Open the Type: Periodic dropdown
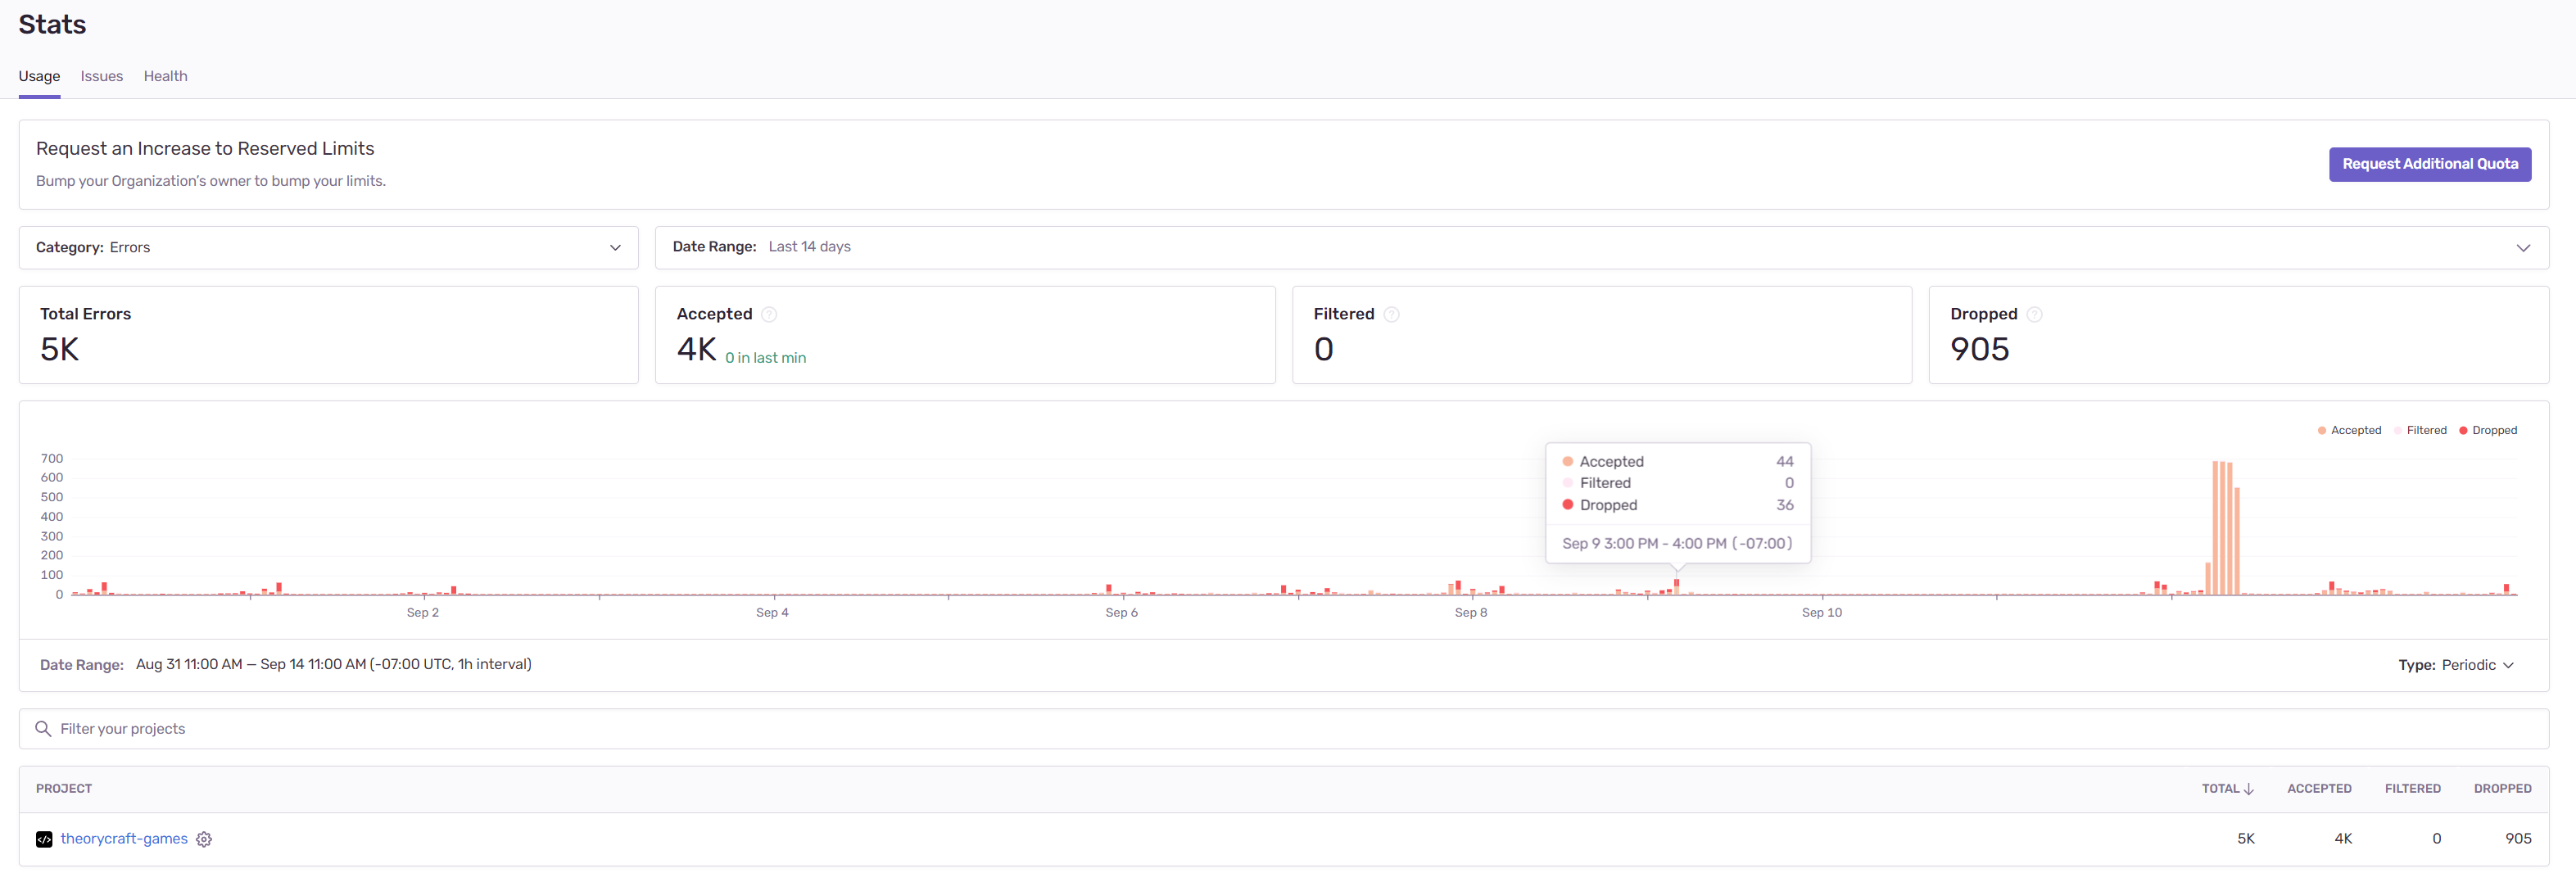 pyautogui.click(x=2455, y=665)
